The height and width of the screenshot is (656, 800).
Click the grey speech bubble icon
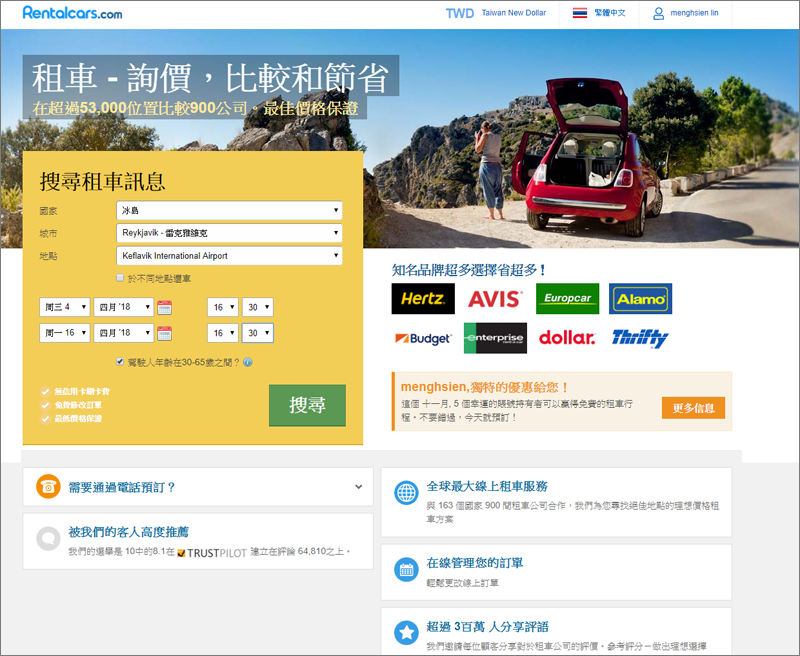(48, 538)
